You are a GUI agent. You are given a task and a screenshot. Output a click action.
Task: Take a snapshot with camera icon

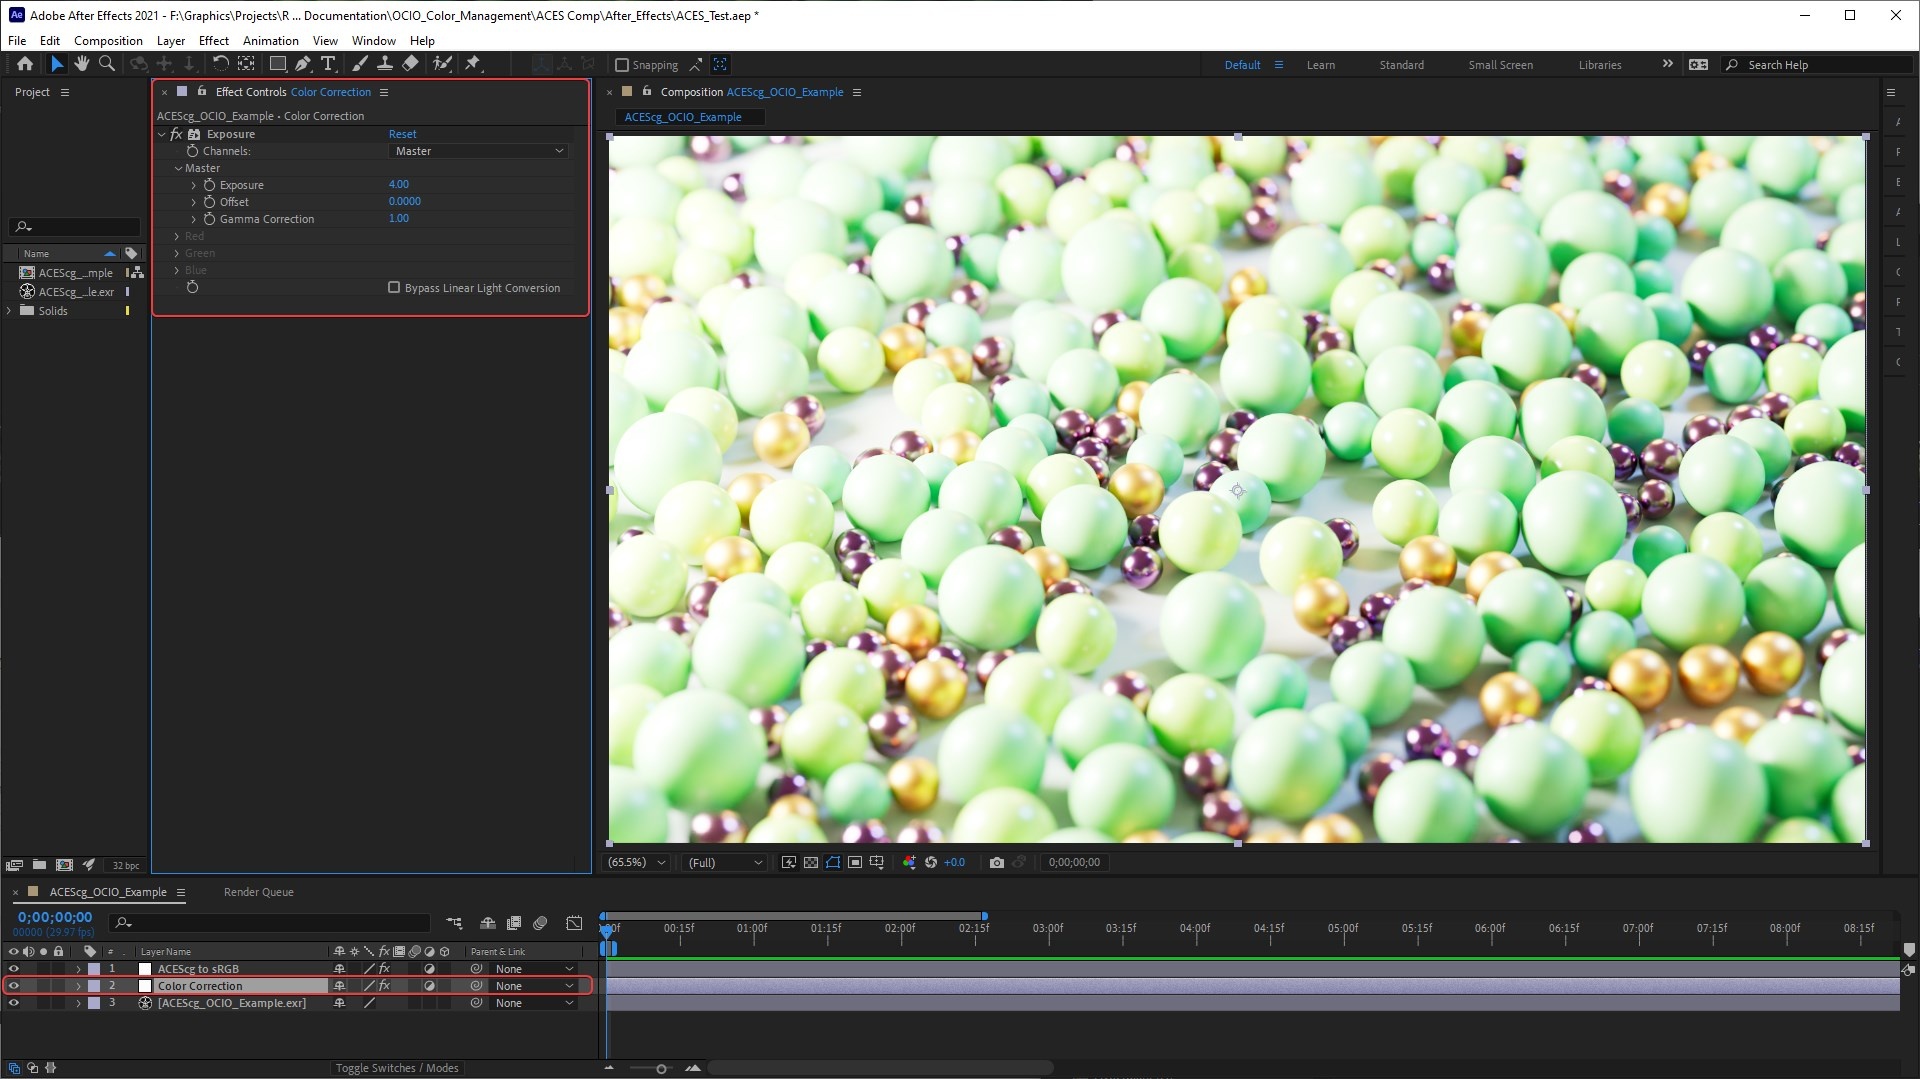tap(996, 862)
